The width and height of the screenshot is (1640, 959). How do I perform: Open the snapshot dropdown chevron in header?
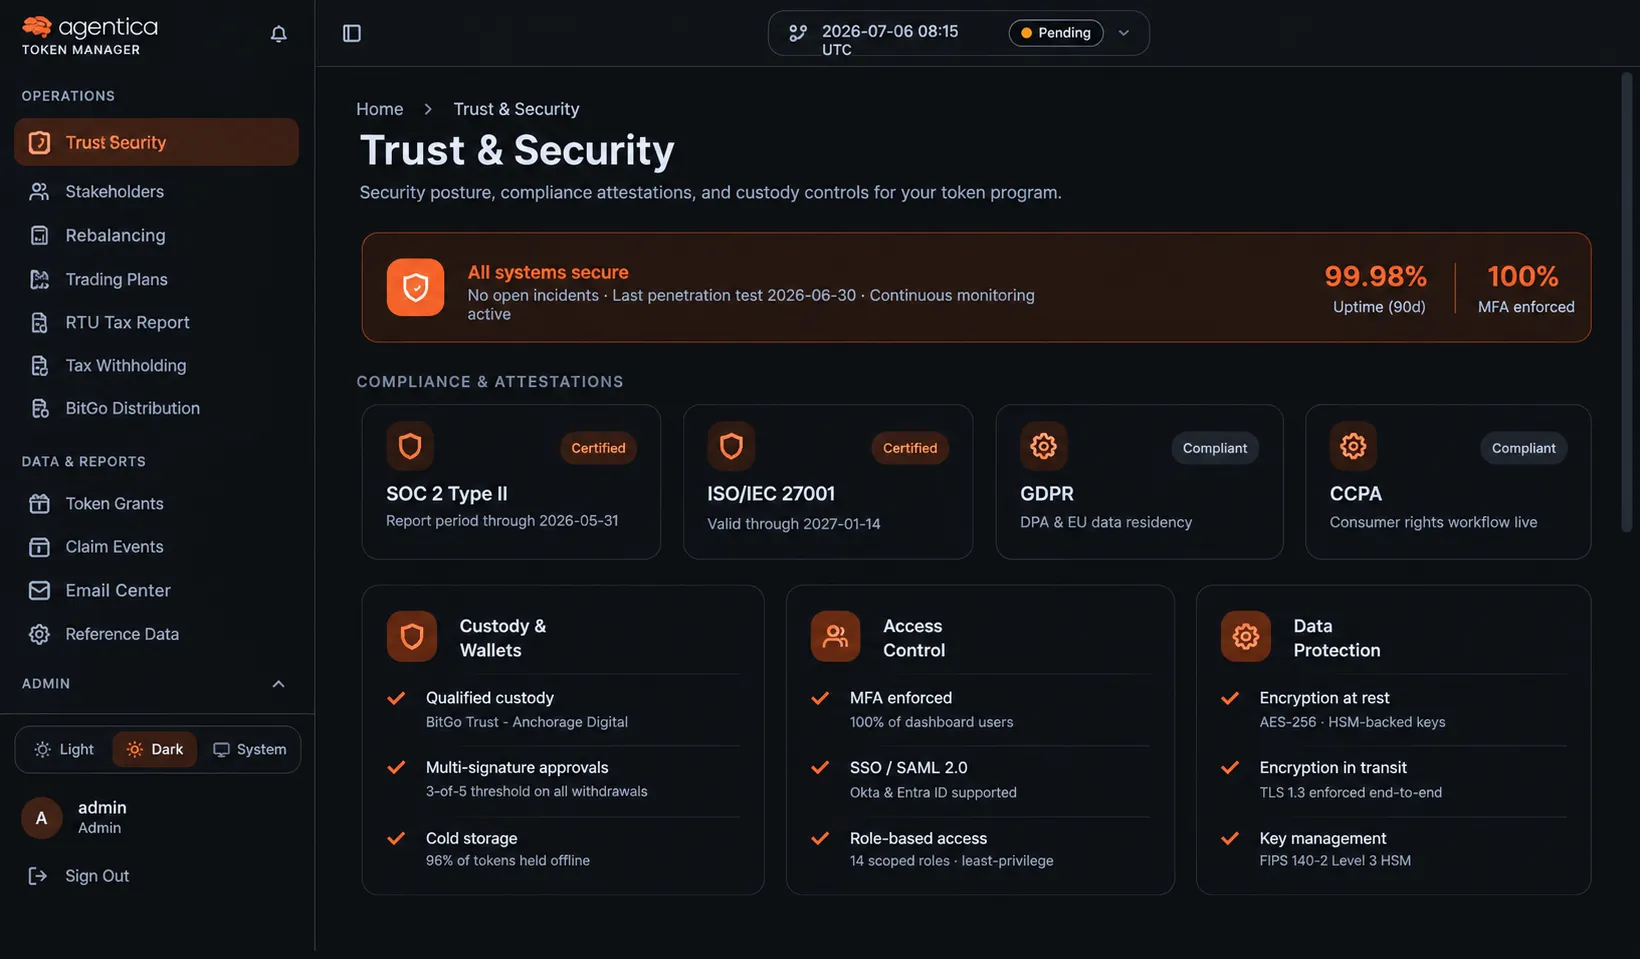(x=1124, y=33)
